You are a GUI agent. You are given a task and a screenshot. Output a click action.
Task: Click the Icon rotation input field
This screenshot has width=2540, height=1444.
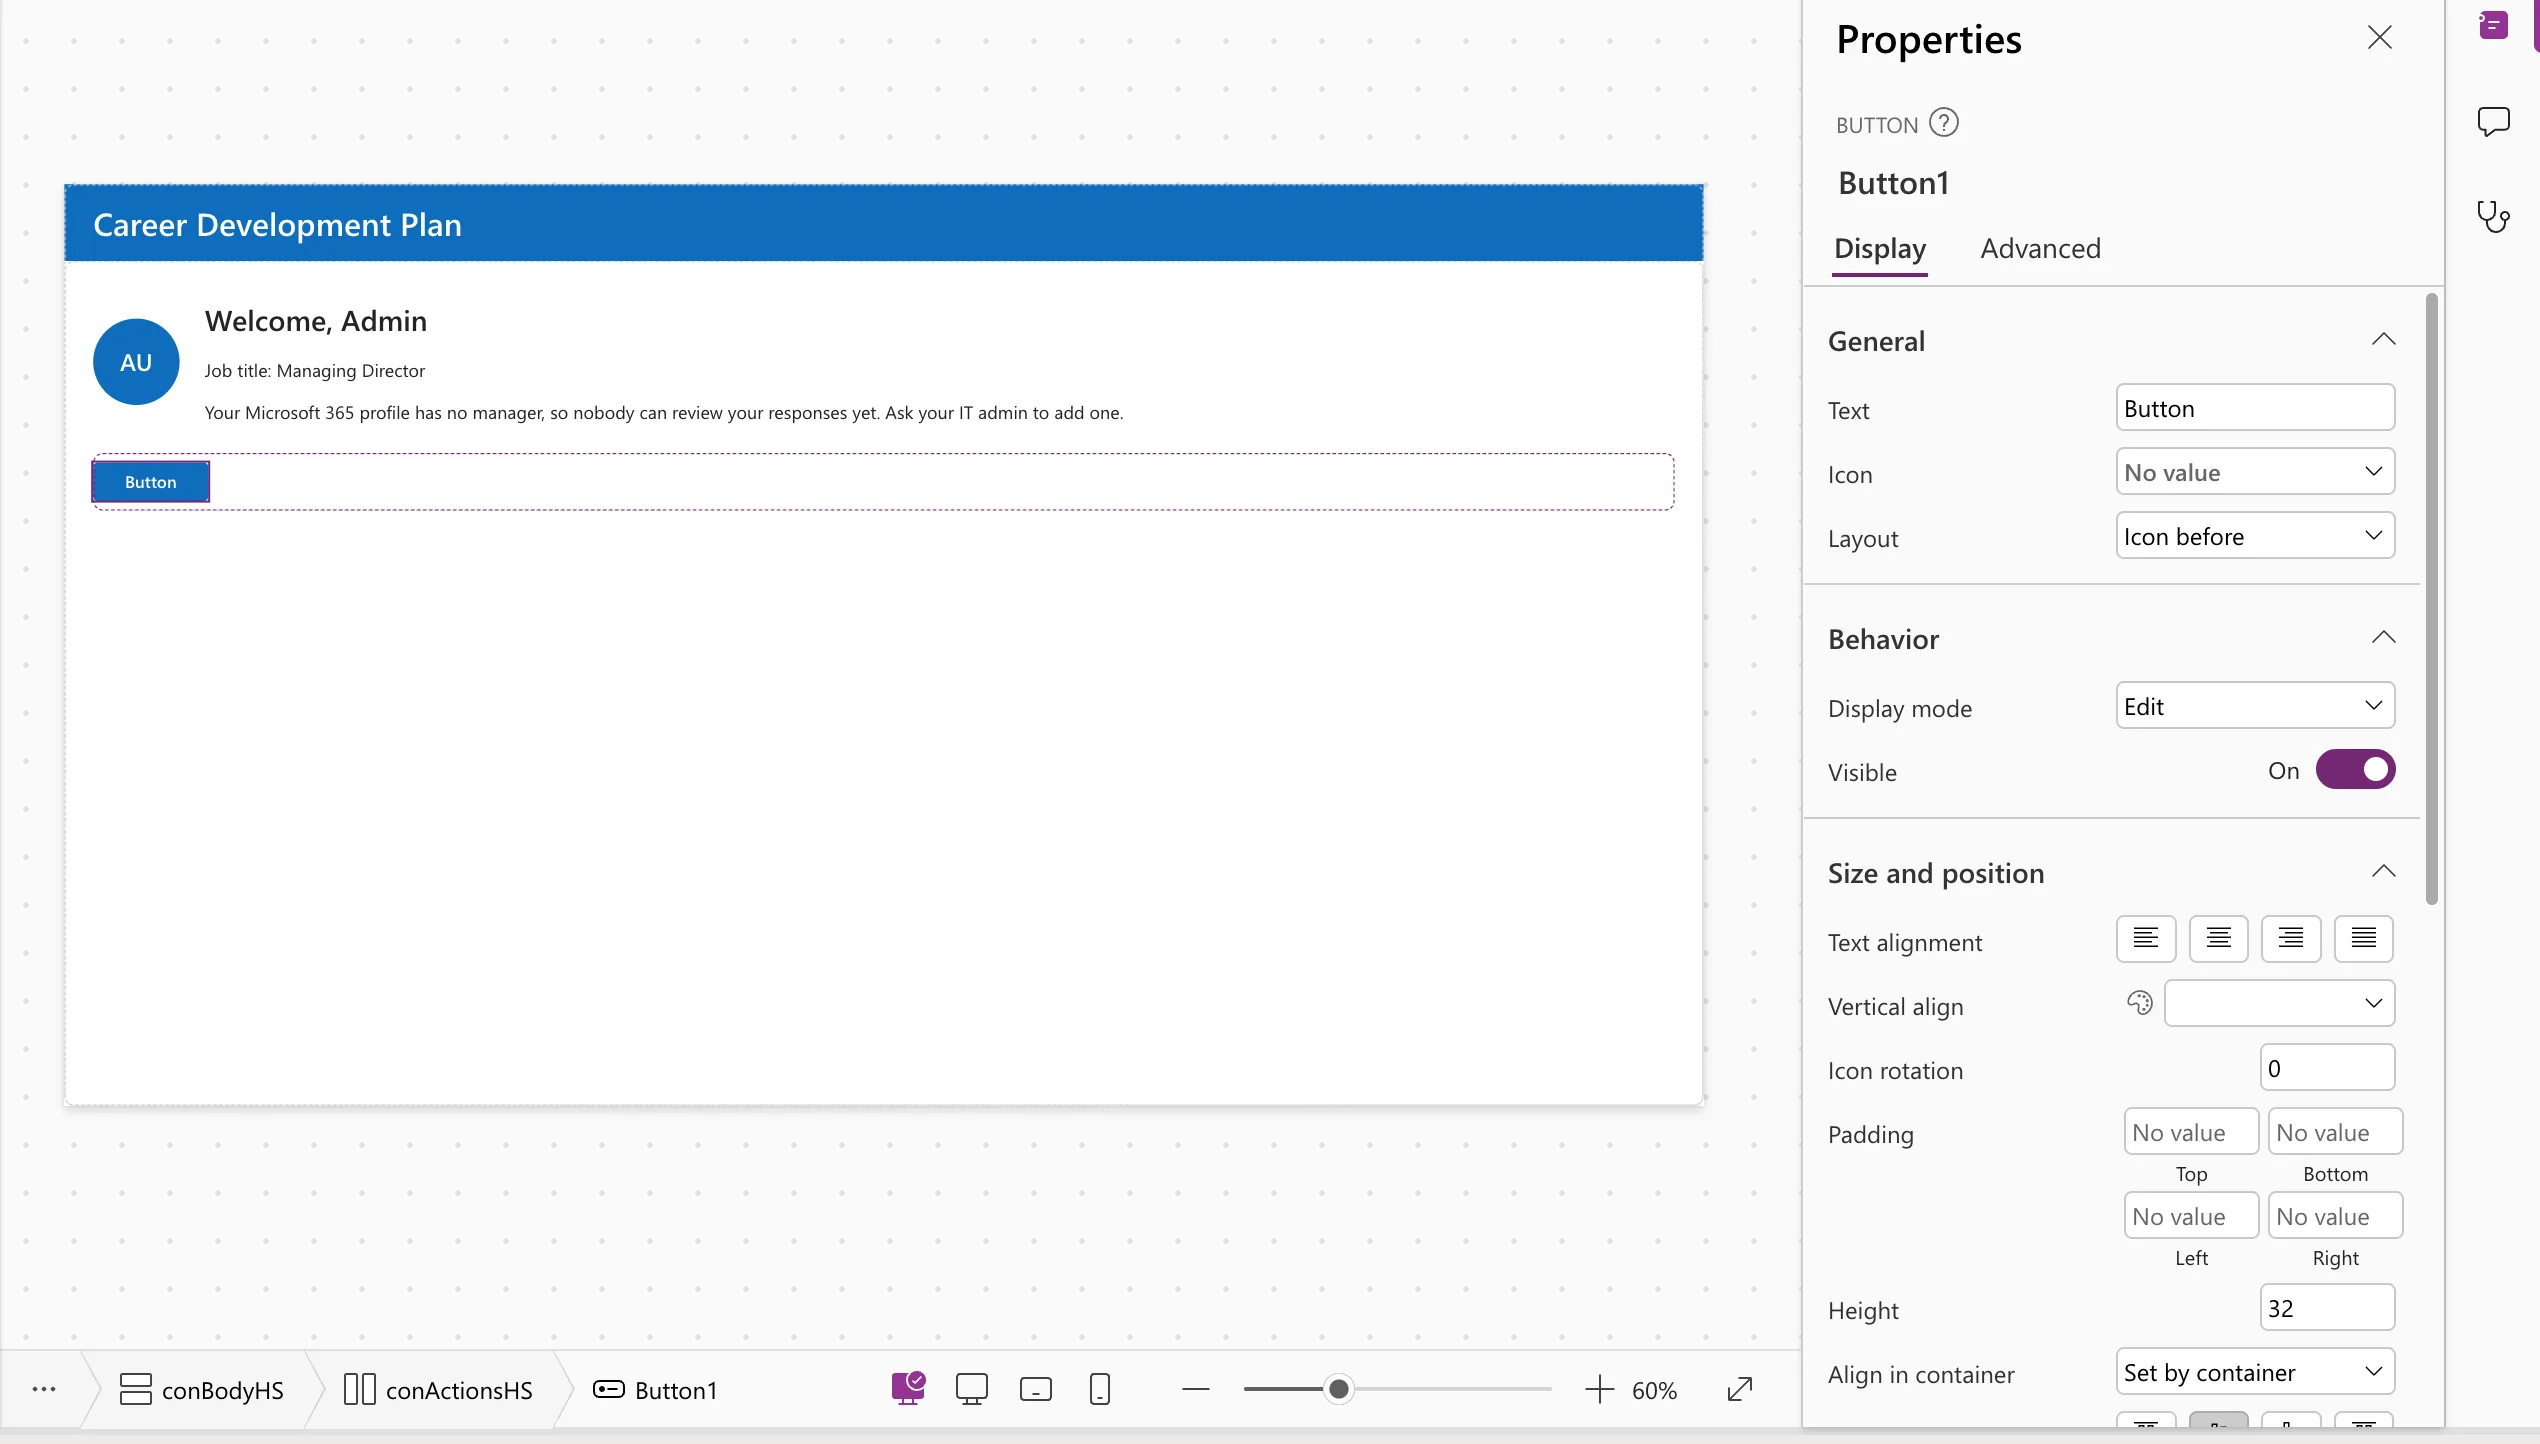(2327, 1068)
